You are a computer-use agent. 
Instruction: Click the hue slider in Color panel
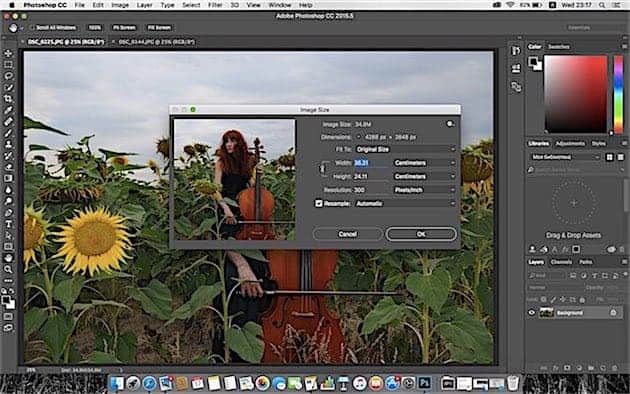pos(618,95)
